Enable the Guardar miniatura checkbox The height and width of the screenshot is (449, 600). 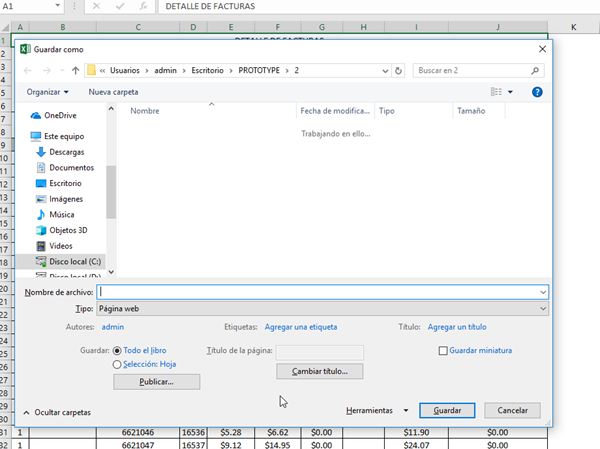coord(444,351)
